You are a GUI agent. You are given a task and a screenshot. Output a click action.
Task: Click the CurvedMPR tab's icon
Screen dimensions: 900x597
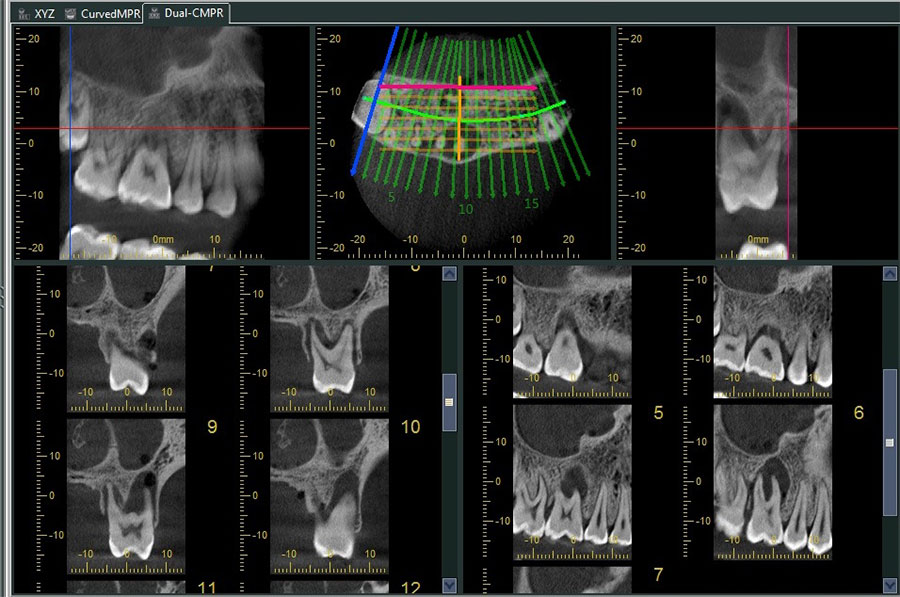[71, 14]
